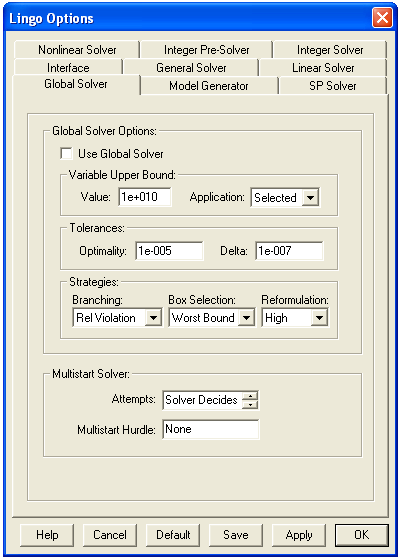Click the Optimality tolerance field
The image size is (400, 559).
pyautogui.click(x=169, y=251)
